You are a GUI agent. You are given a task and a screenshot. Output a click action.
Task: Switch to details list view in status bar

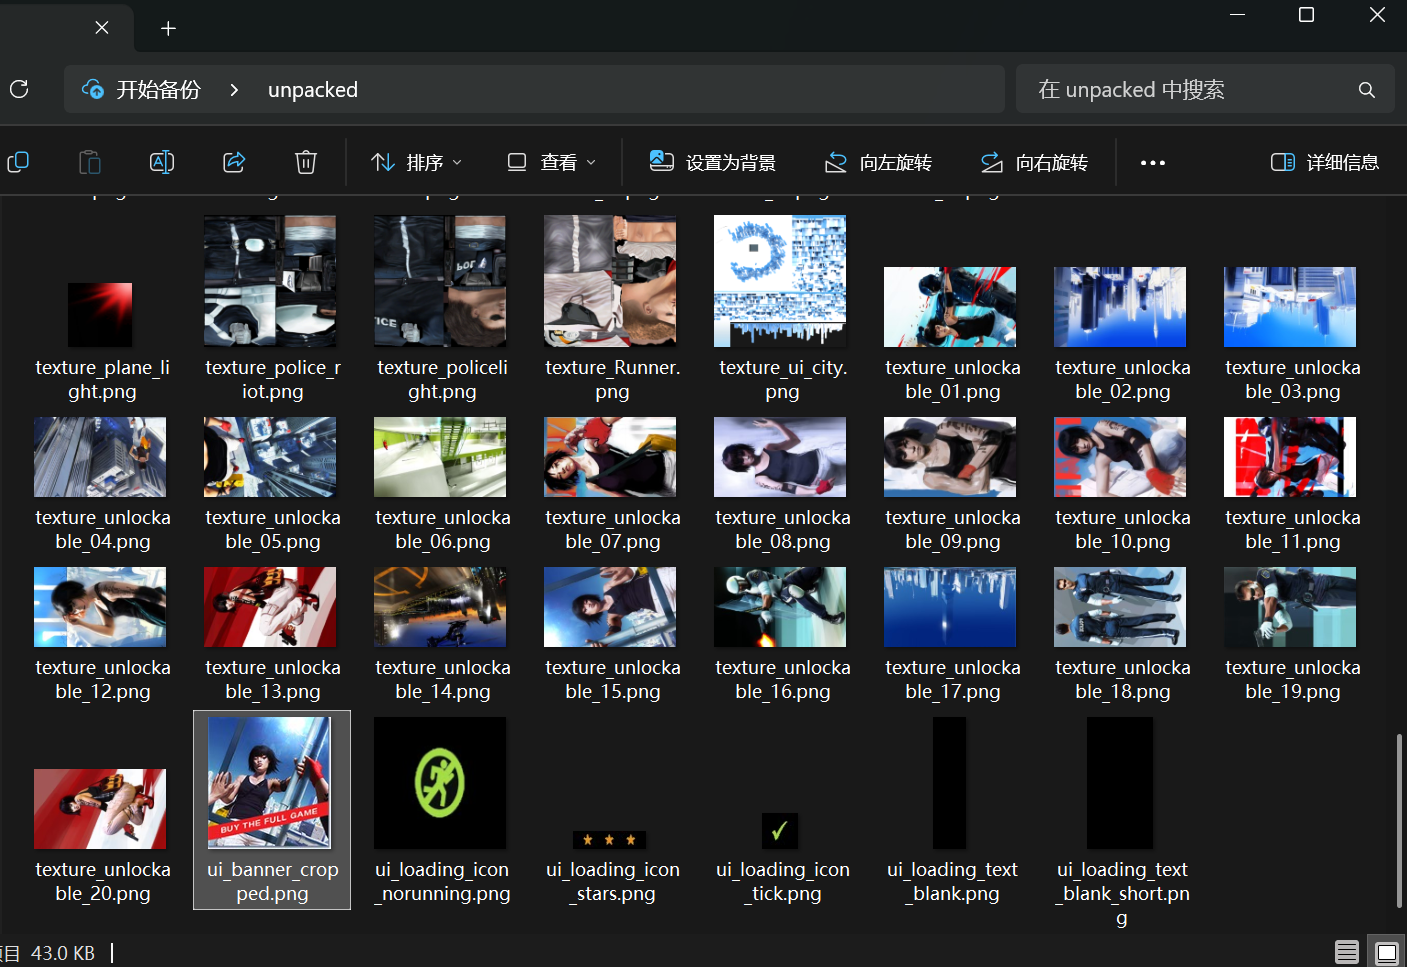coord(1347,952)
